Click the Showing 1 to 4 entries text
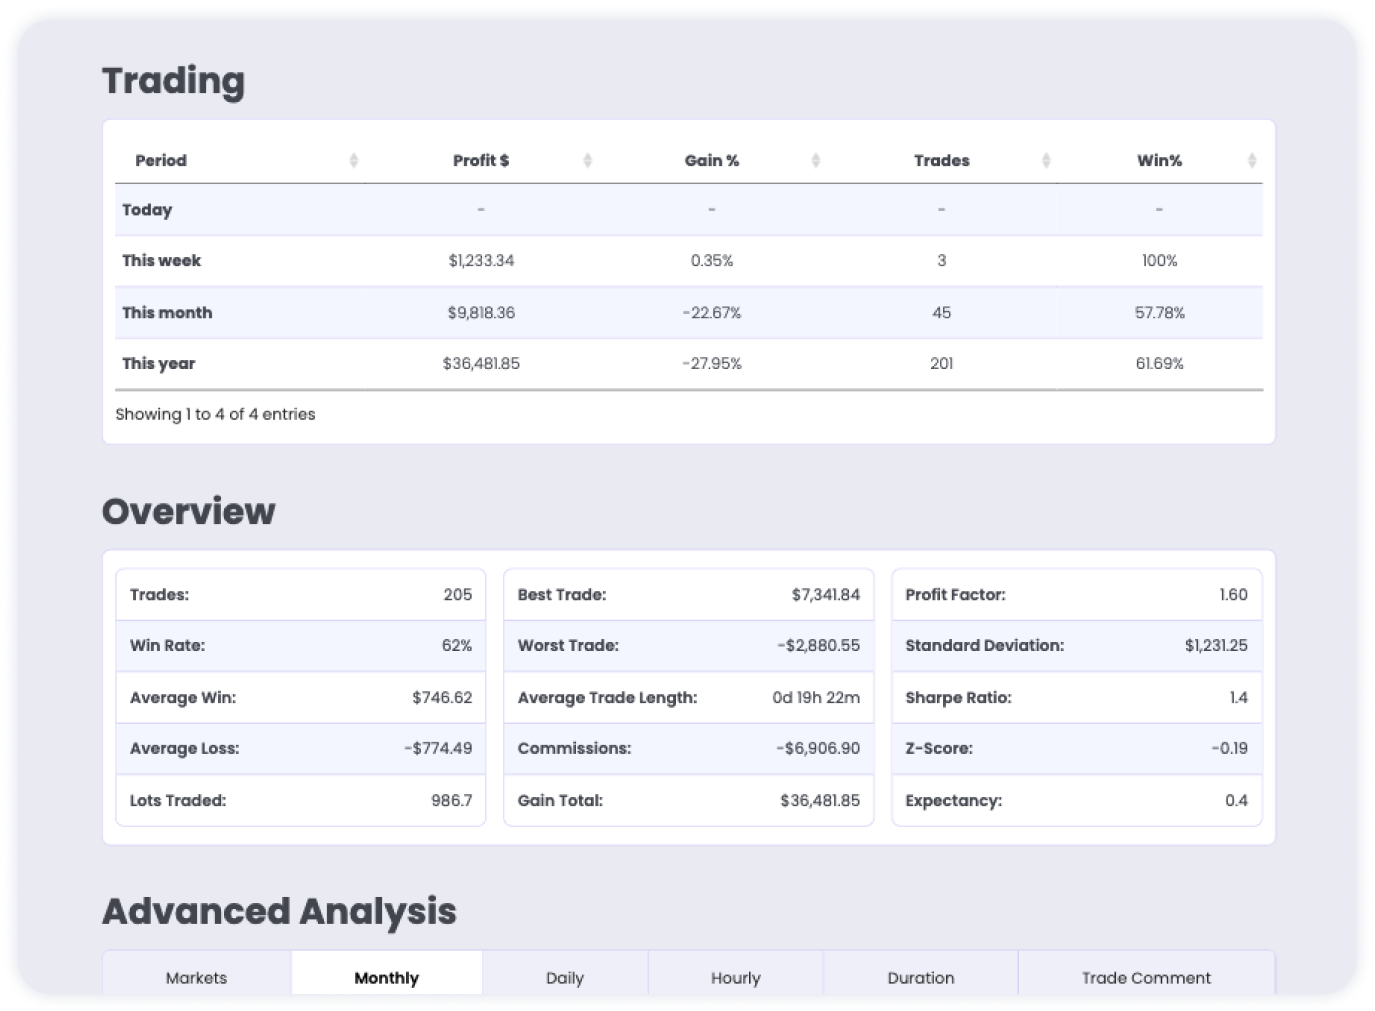The height and width of the screenshot is (1011, 1375). click(214, 414)
